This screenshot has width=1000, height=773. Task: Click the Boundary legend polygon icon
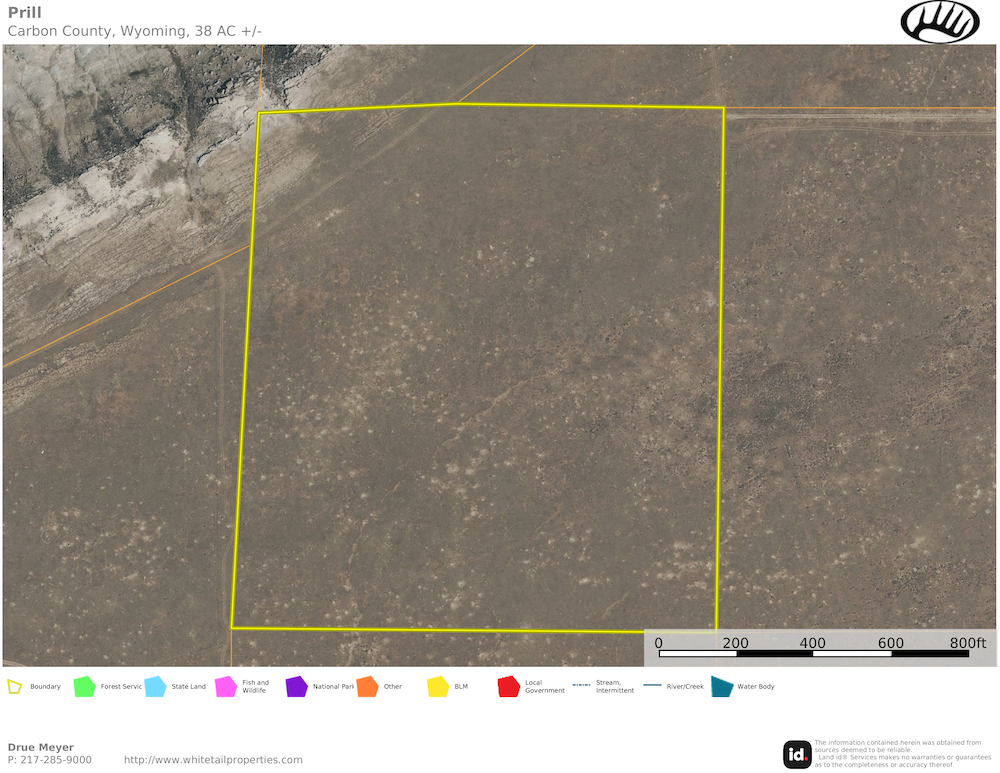point(14,687)
